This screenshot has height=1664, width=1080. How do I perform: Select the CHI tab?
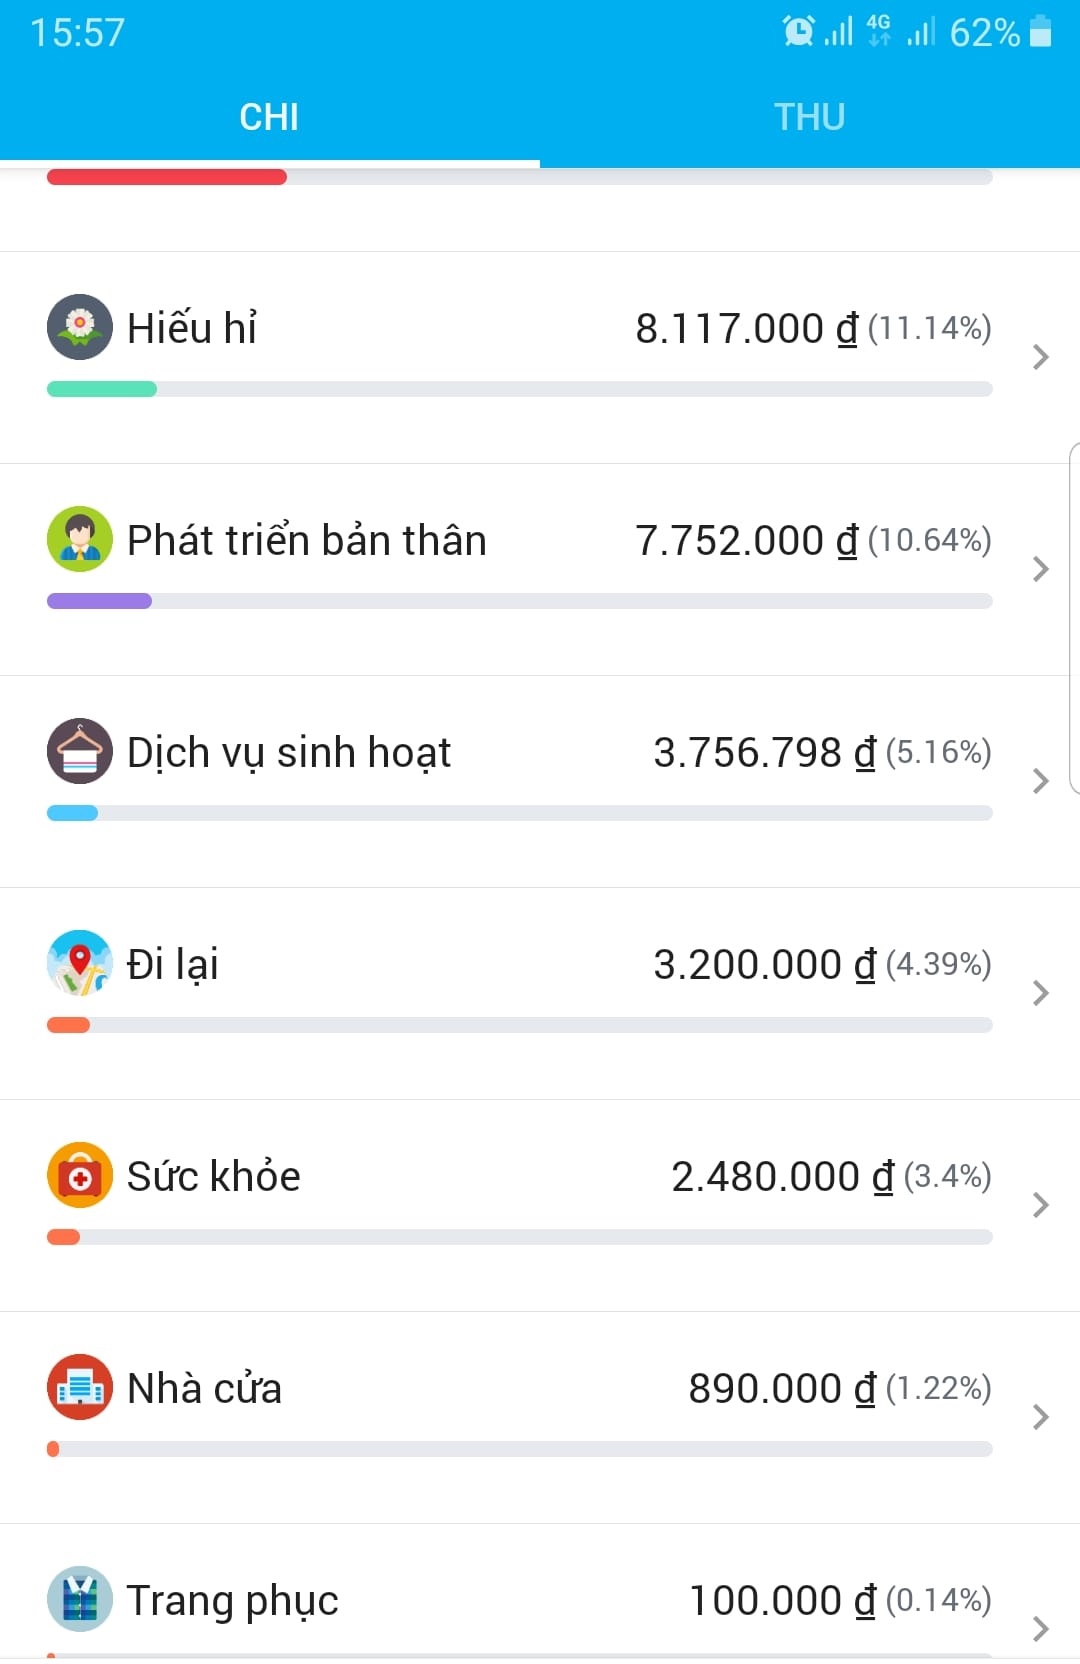pos(270,117)
